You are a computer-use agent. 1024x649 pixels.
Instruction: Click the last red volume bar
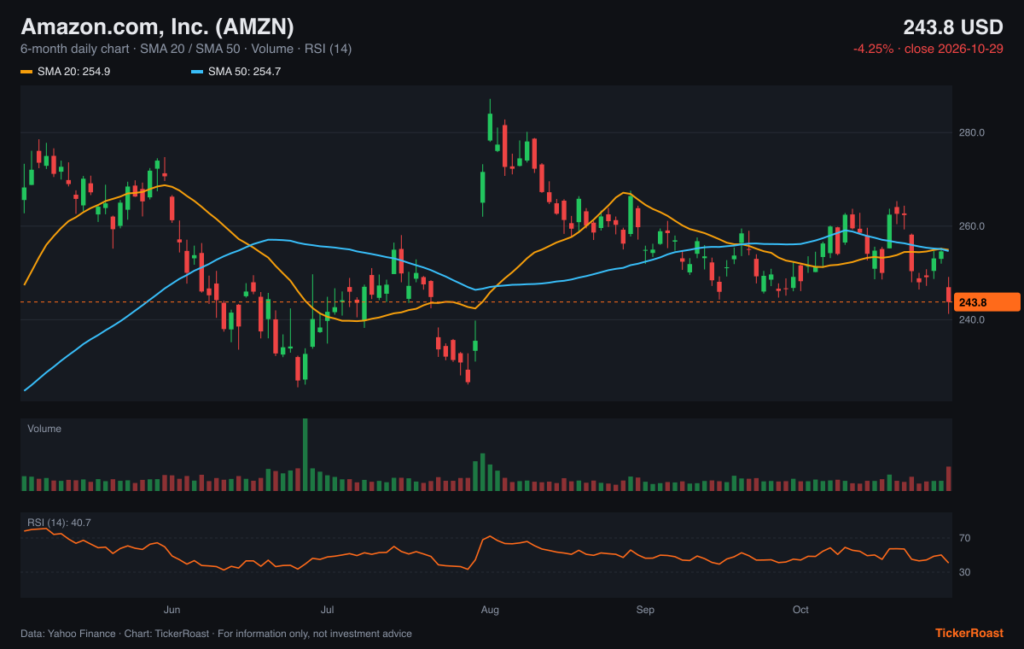click(949, 479)
